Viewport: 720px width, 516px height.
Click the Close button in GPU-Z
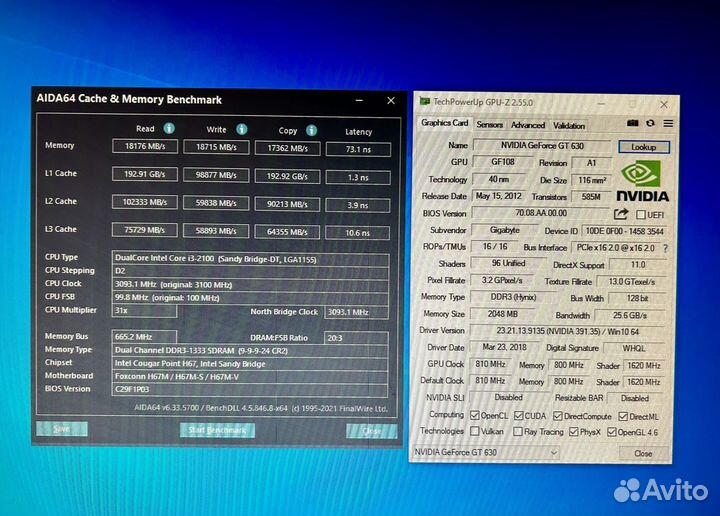643,454
